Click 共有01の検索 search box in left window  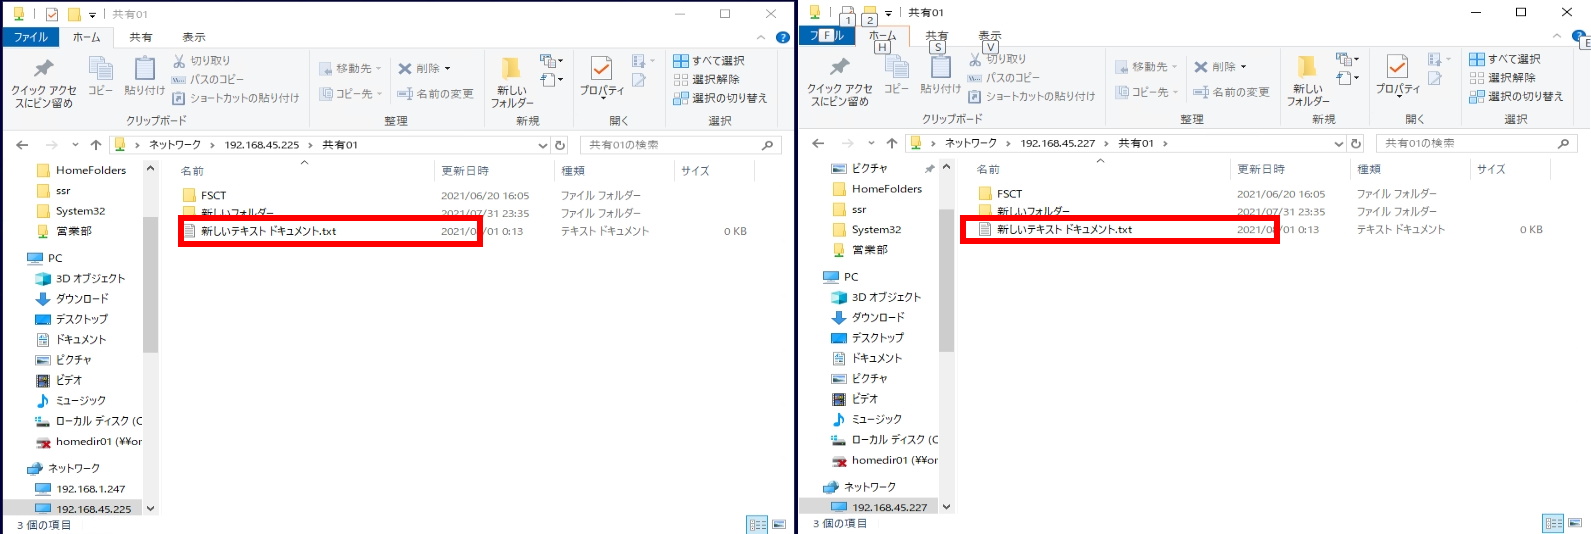point(680,145)
